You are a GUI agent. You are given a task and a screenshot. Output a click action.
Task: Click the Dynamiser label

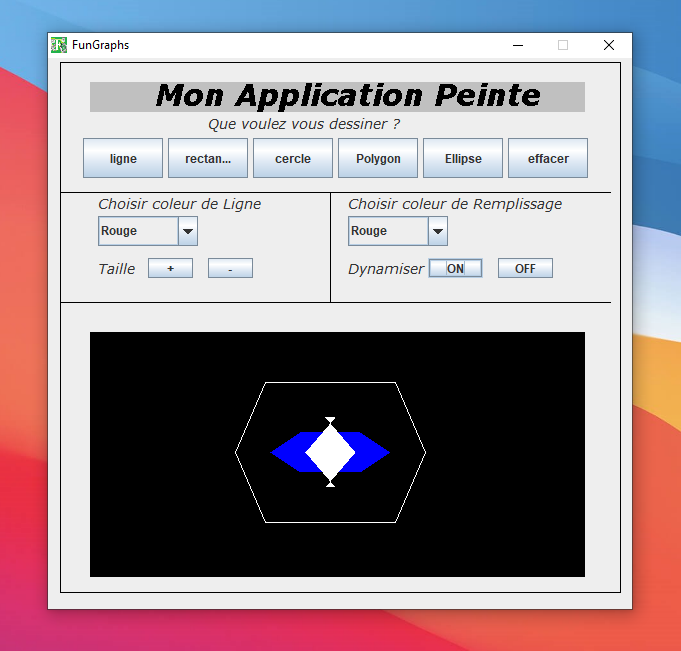386,269
